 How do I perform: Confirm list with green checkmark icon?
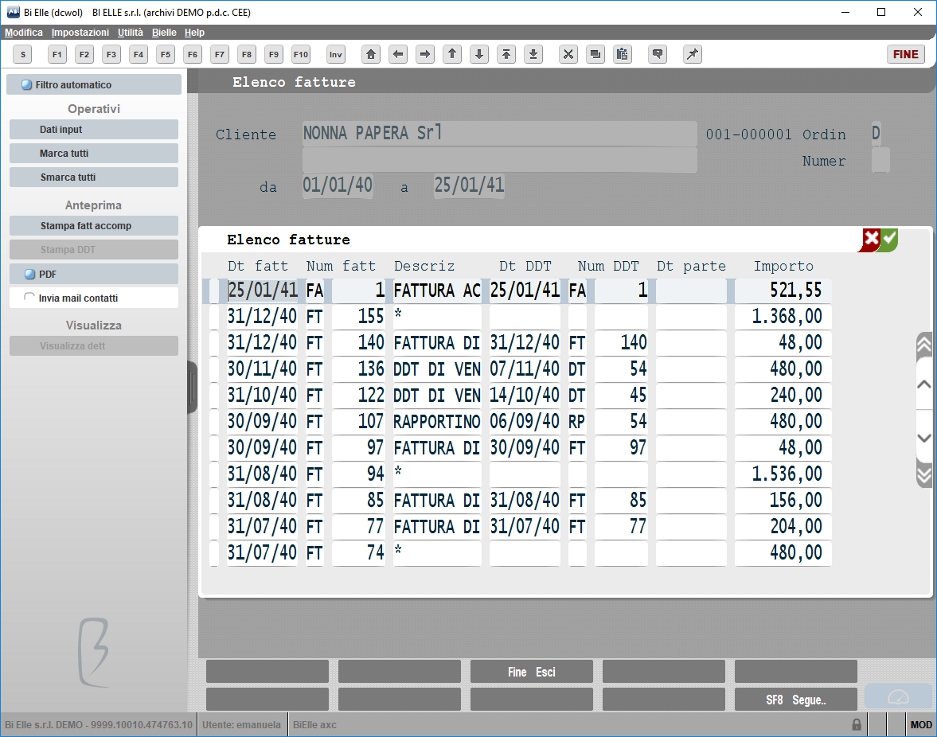point(890,240)
